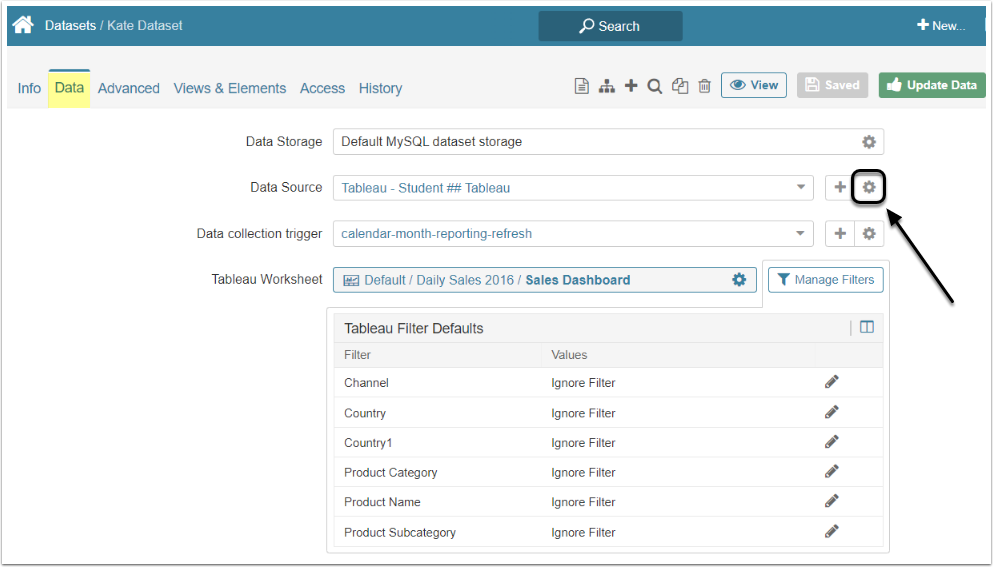This screenshot has height=567, width=993.
Task: Click gear icon in Data Storage field
Action: click(x=869, y=142)
